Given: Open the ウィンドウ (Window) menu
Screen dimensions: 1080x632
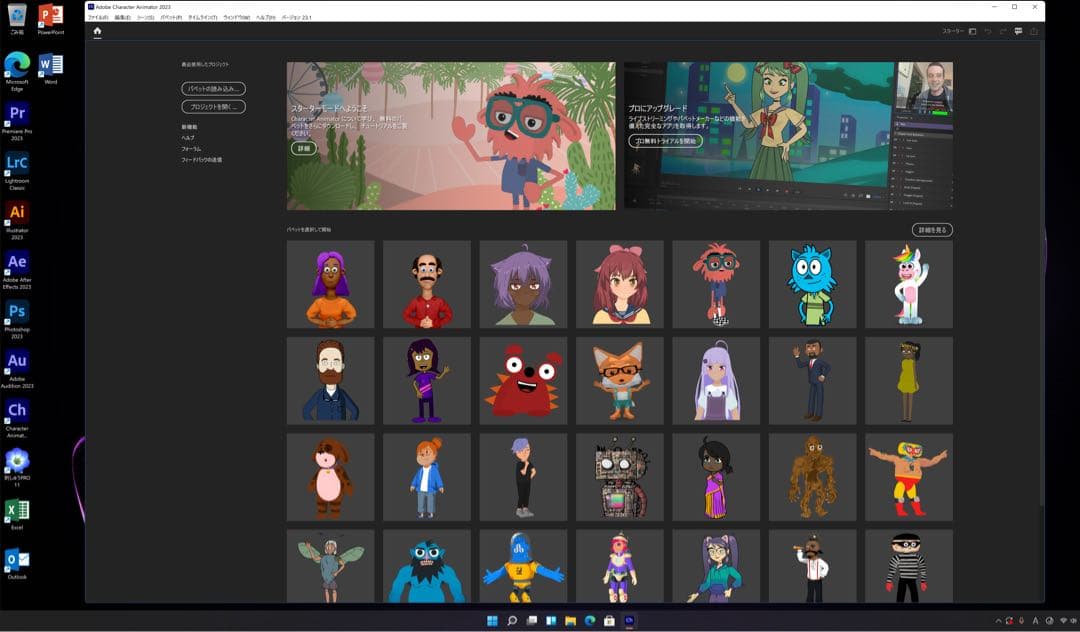Looking at the screenshot, I should [237, 18].
